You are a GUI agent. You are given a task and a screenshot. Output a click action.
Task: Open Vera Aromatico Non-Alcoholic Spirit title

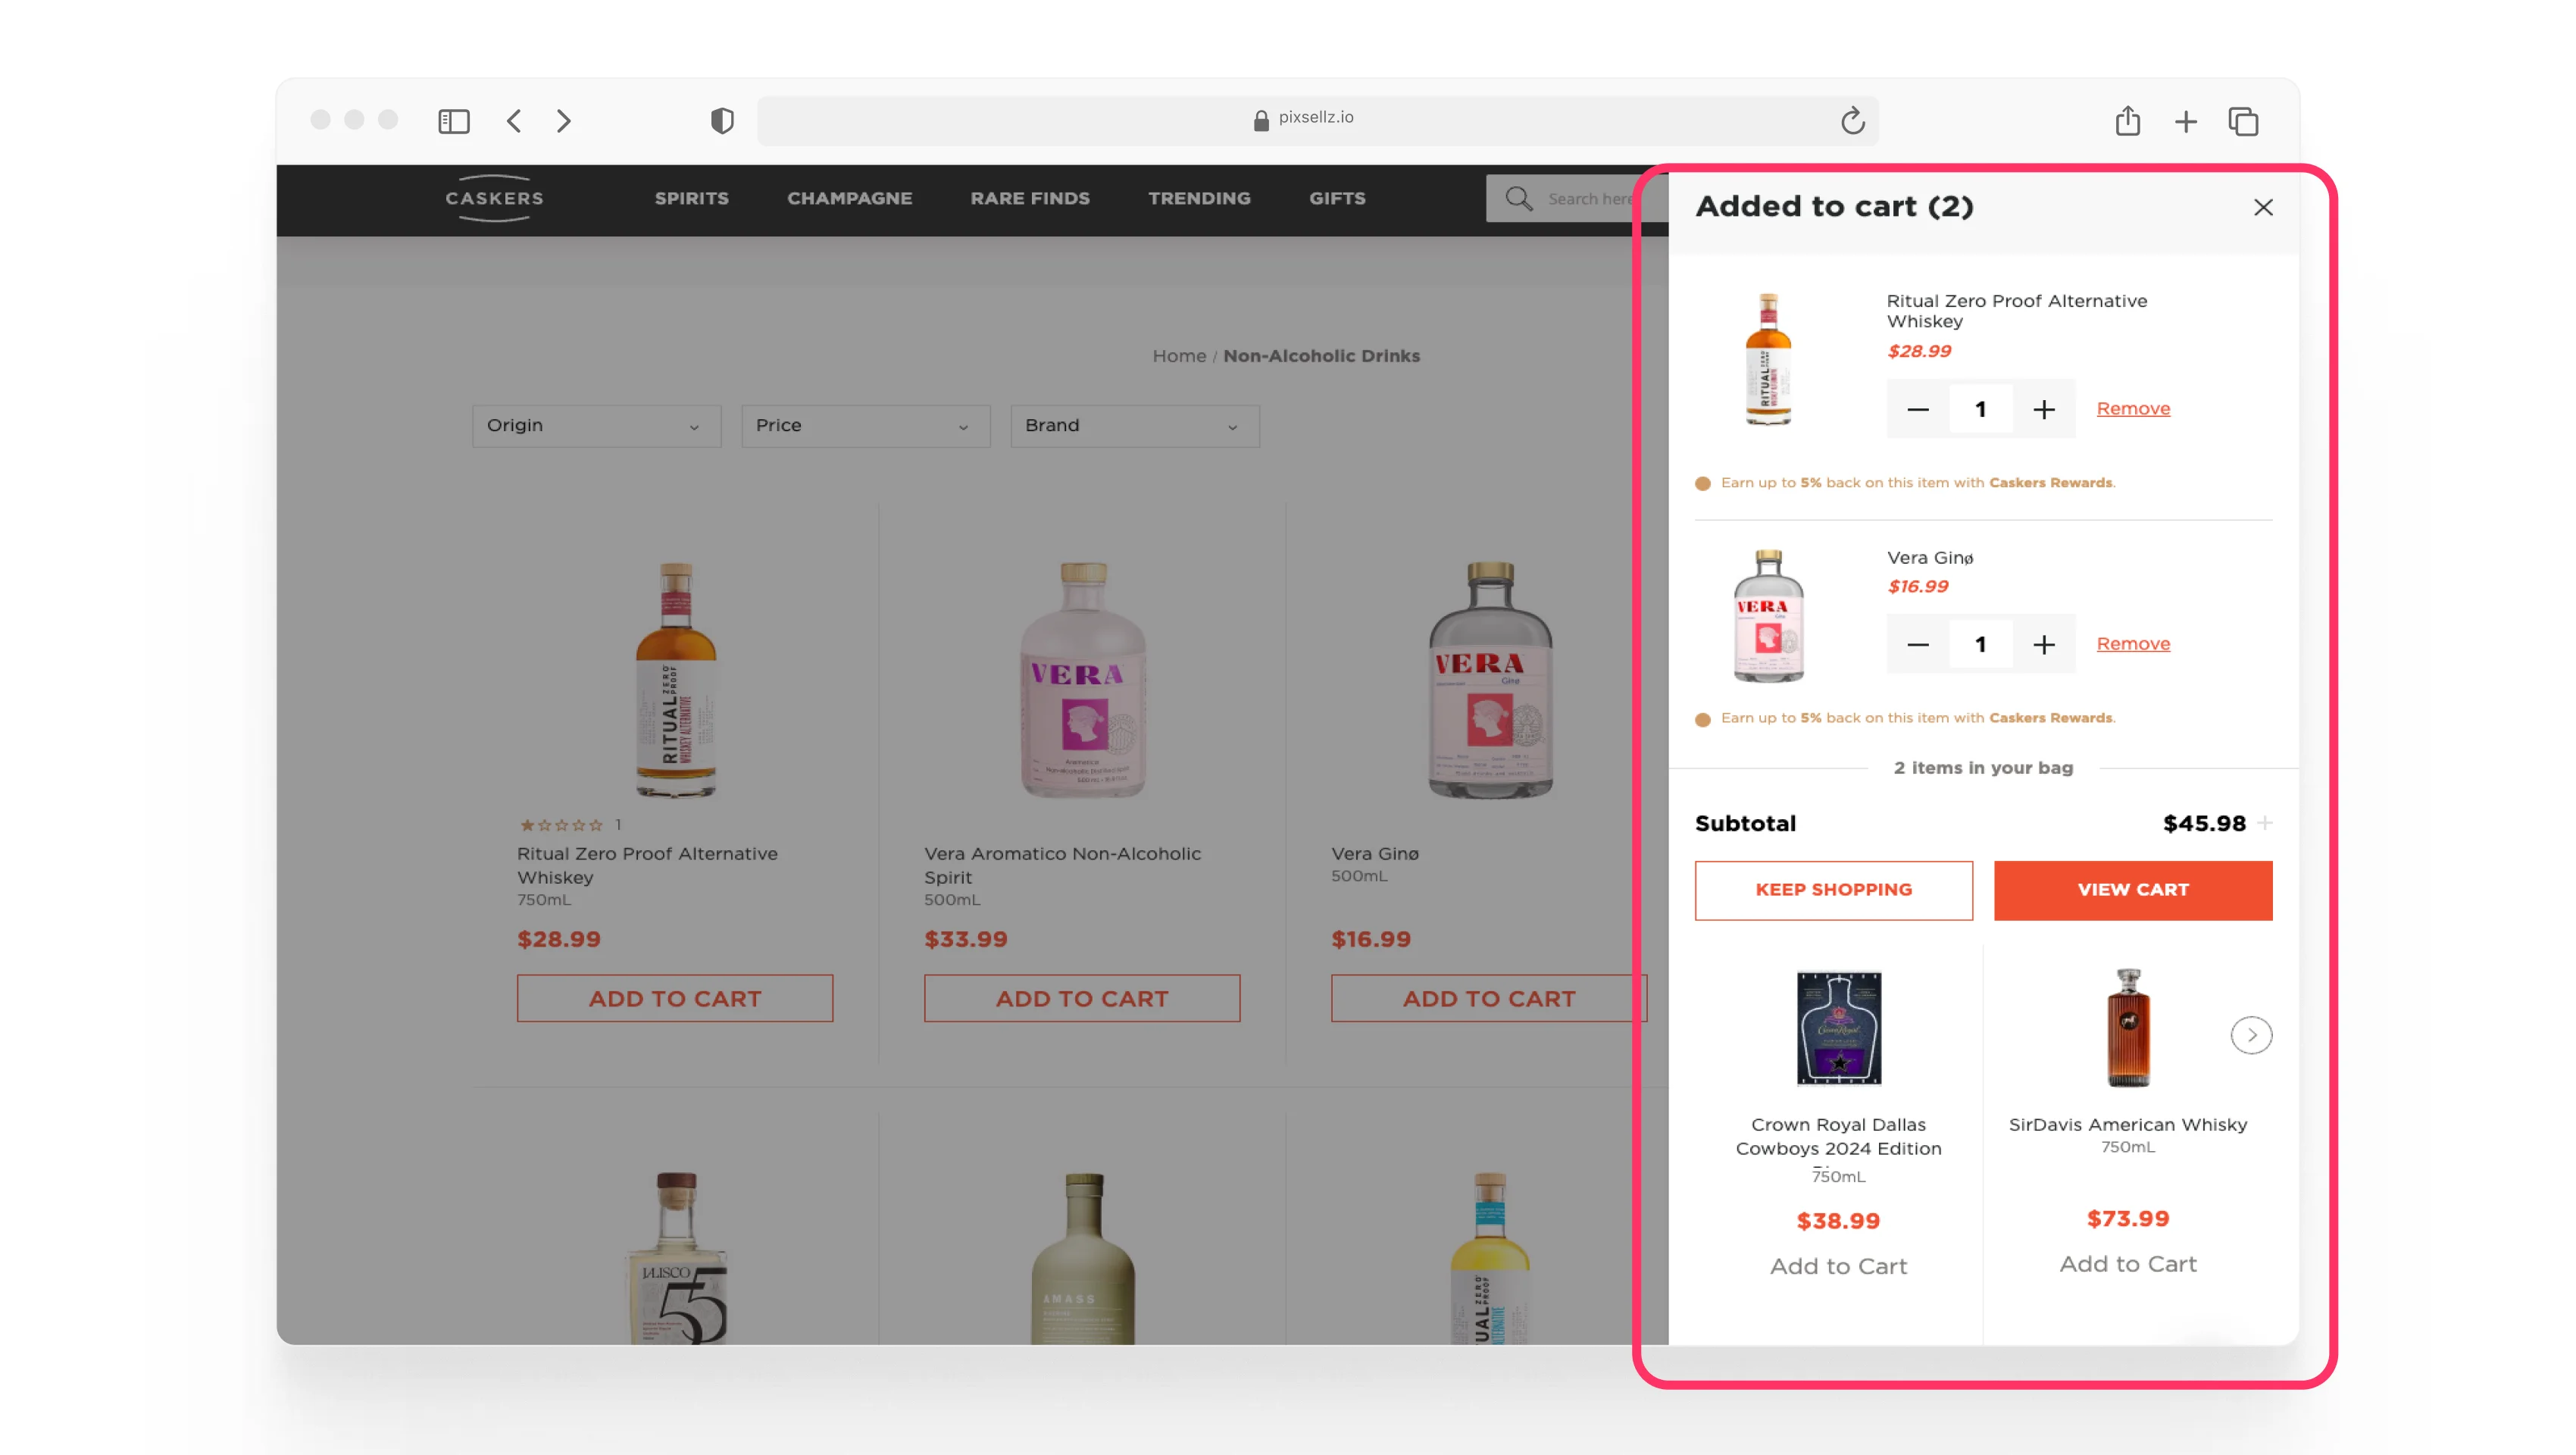coord(1062,865)
